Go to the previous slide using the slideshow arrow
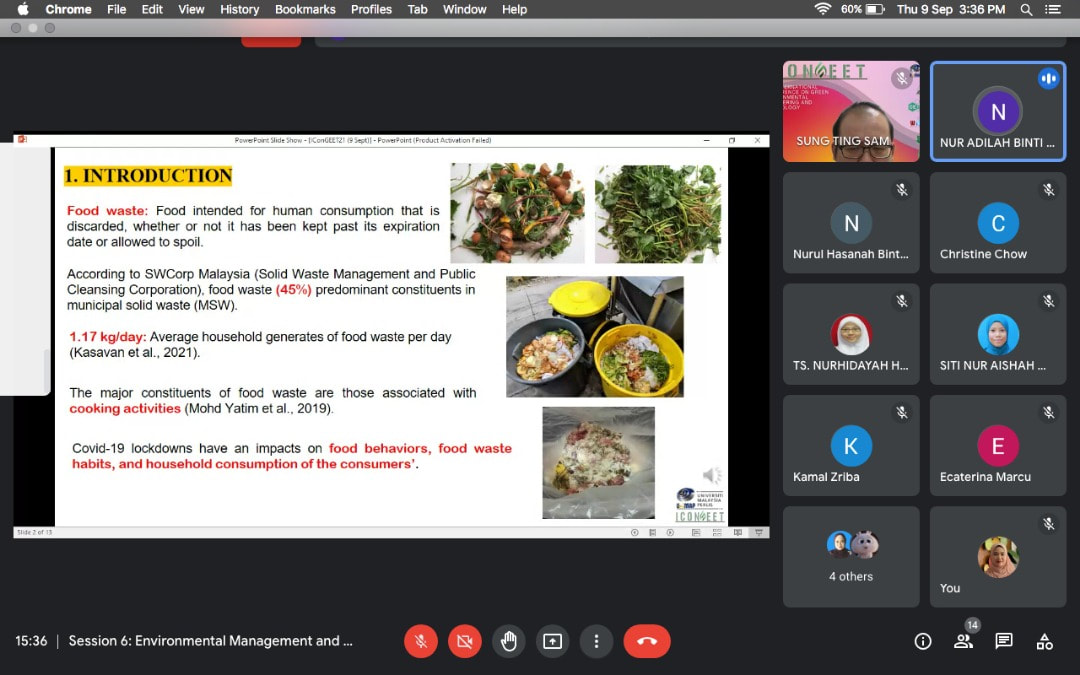Screen dimensions: 1080x675 click(634, 533)
